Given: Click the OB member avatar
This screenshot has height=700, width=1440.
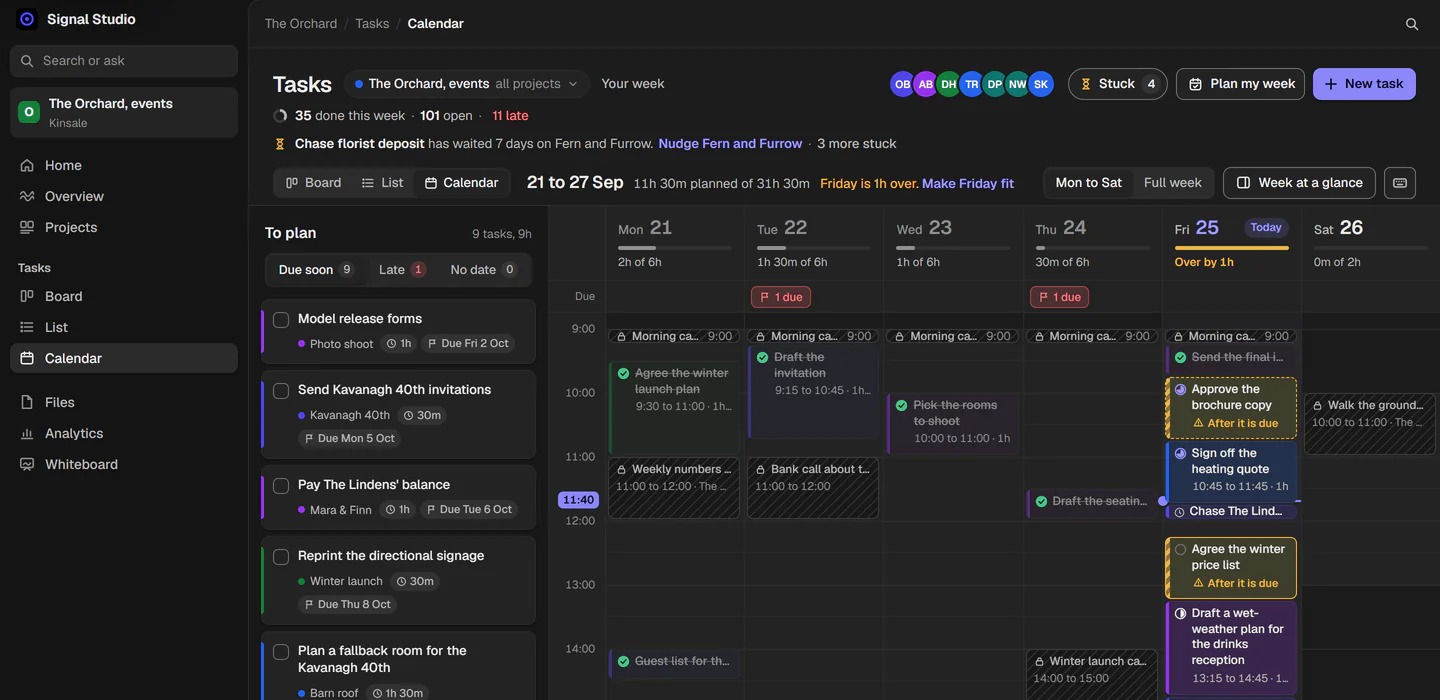Looking at the screenshot, I should click(x=902, y=84).
